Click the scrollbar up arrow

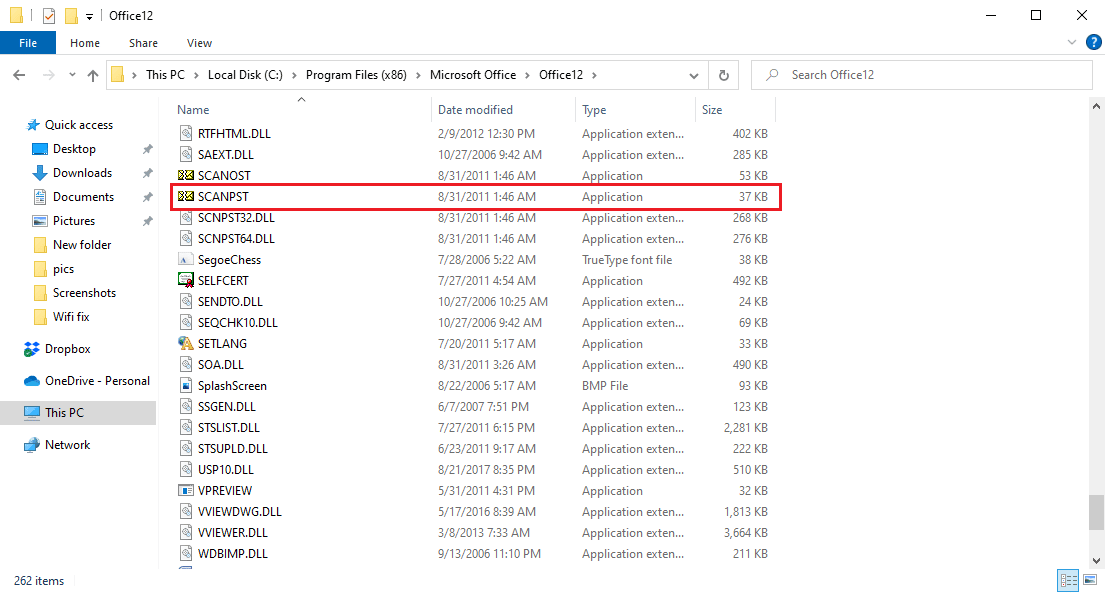[x=1096, y=107]
